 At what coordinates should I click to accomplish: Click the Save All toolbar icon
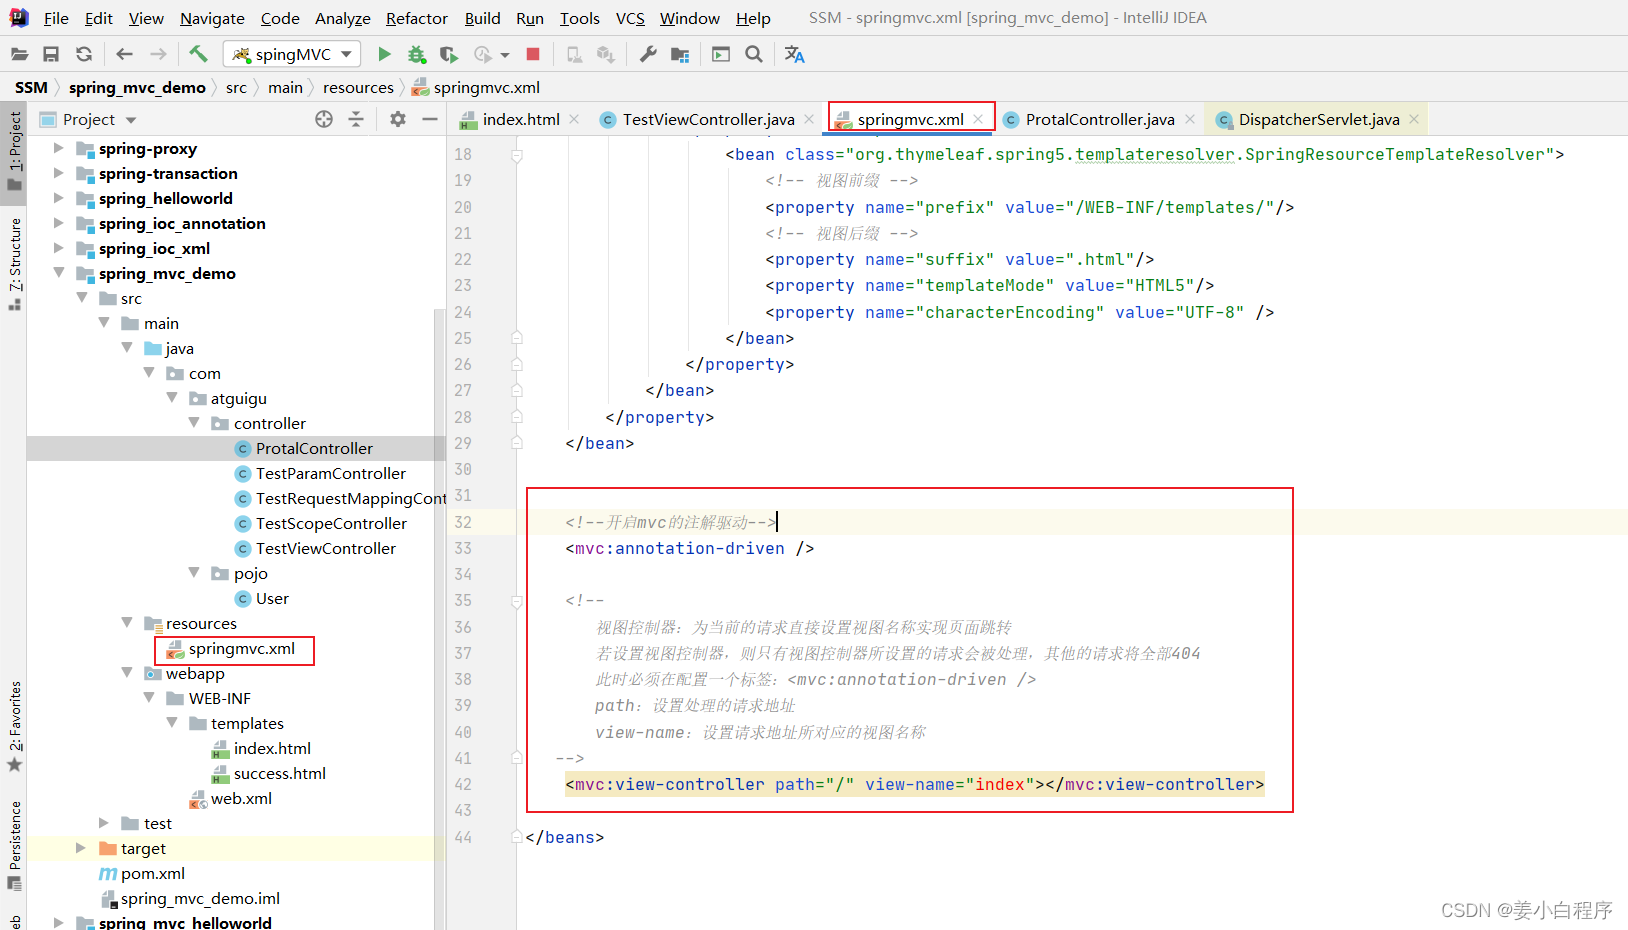[x=51, y=54]
